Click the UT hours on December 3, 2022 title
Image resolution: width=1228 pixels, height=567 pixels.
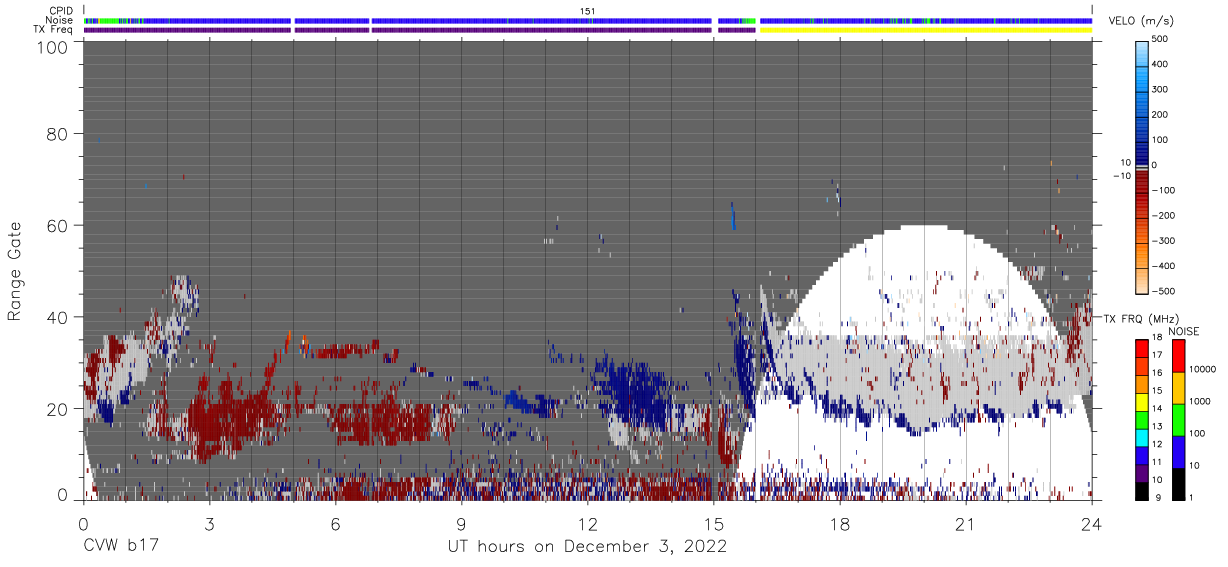[x=587, y=547]
